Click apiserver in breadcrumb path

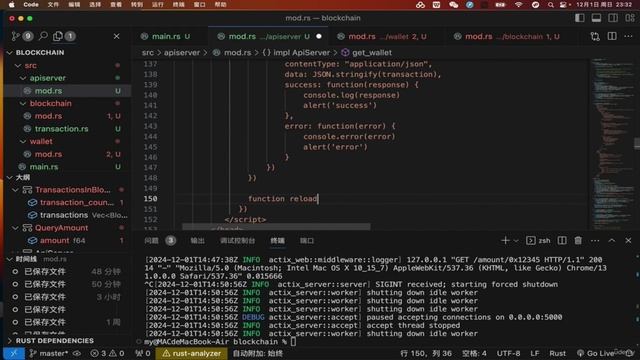click(x=182, y=53)
